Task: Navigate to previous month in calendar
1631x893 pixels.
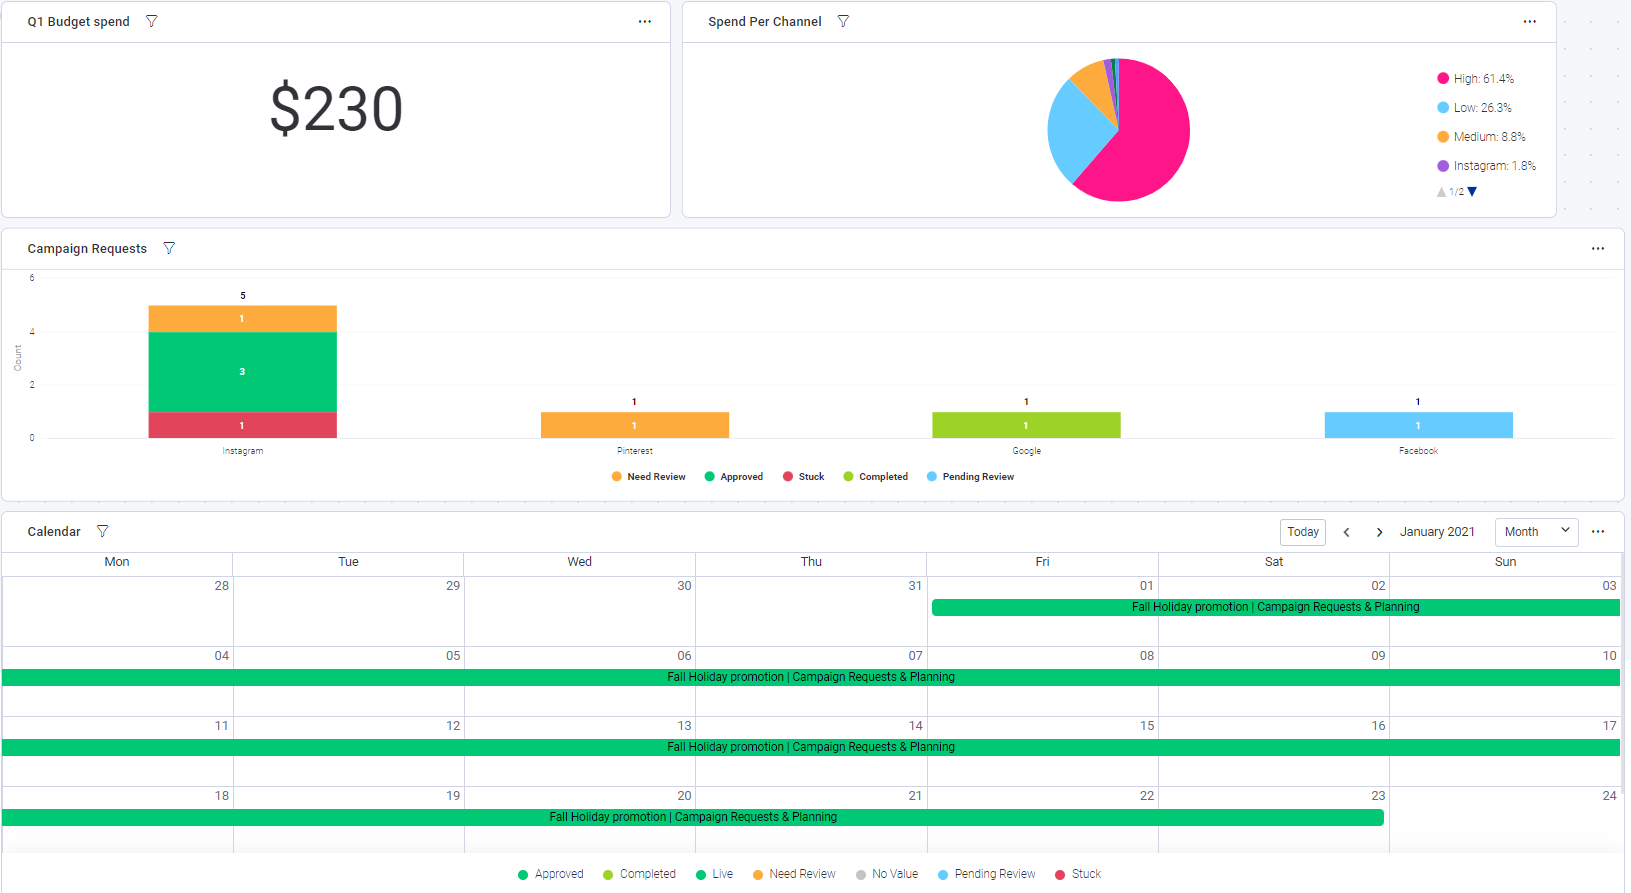Action: (x=1347, y=532)
